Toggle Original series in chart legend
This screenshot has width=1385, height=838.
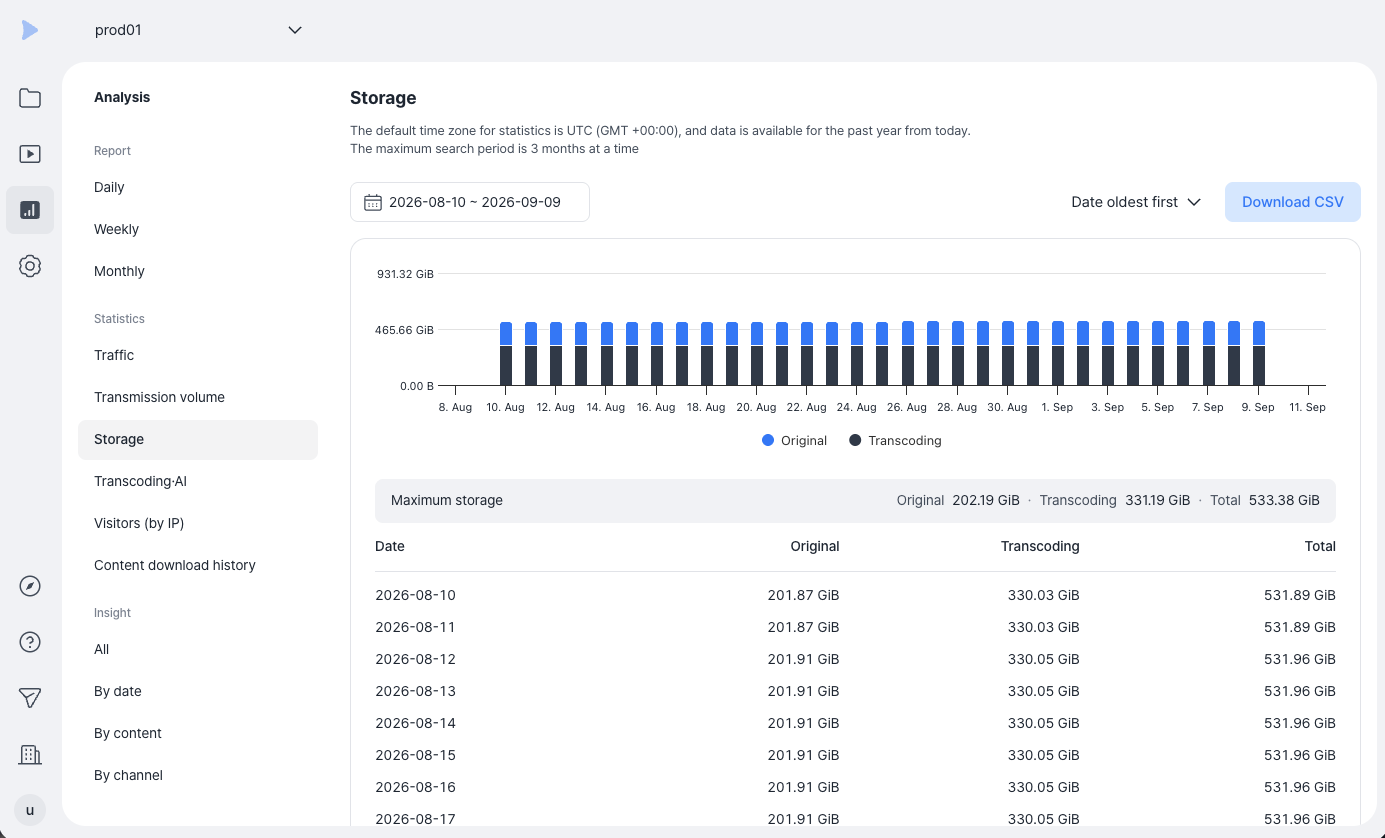click(x=795, y=440)
